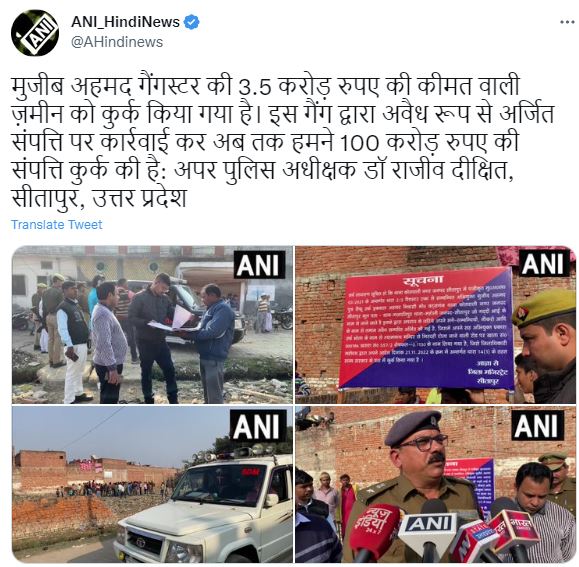Open ANI_HindiNews display name link
579x567 pixels.
[125, 23]
